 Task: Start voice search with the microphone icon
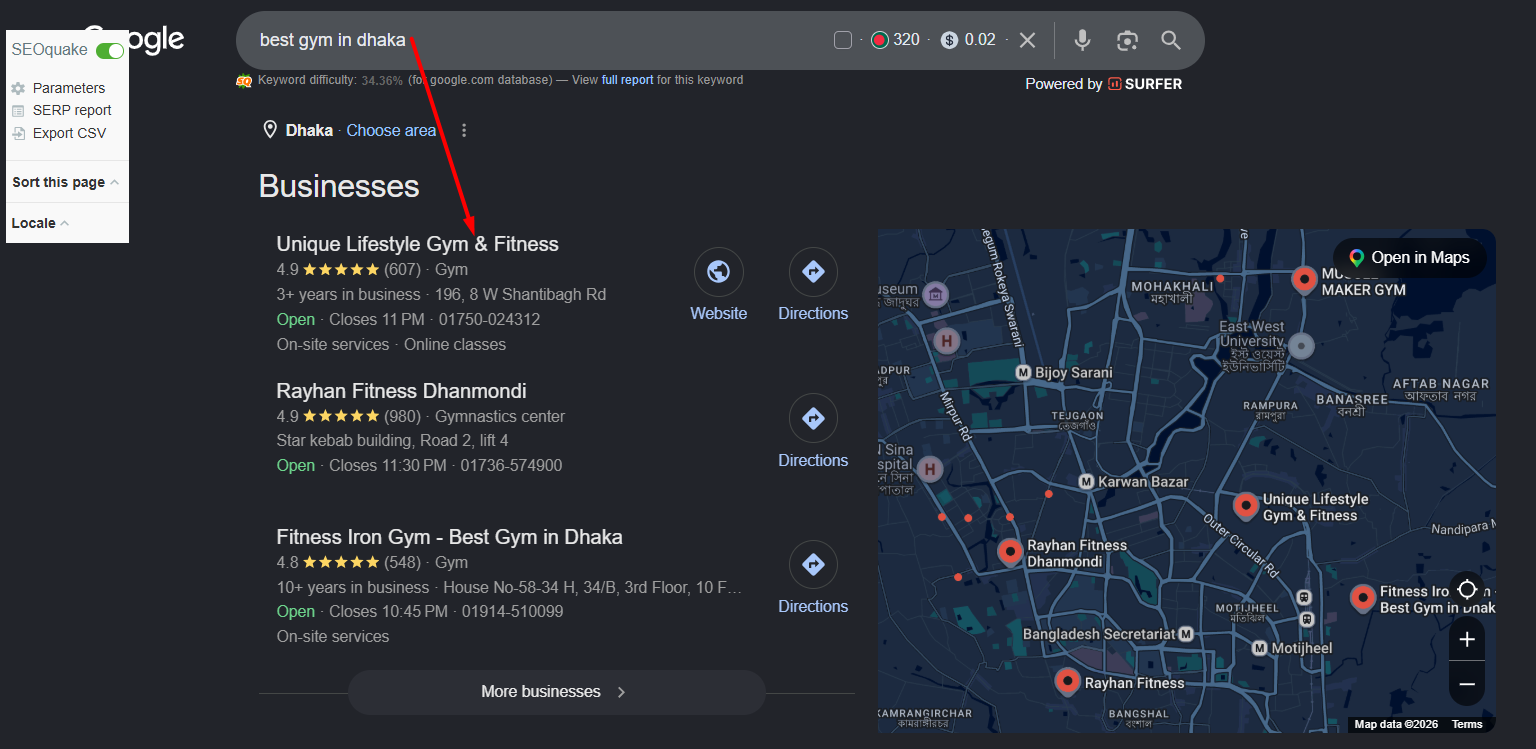(1082, 40)
